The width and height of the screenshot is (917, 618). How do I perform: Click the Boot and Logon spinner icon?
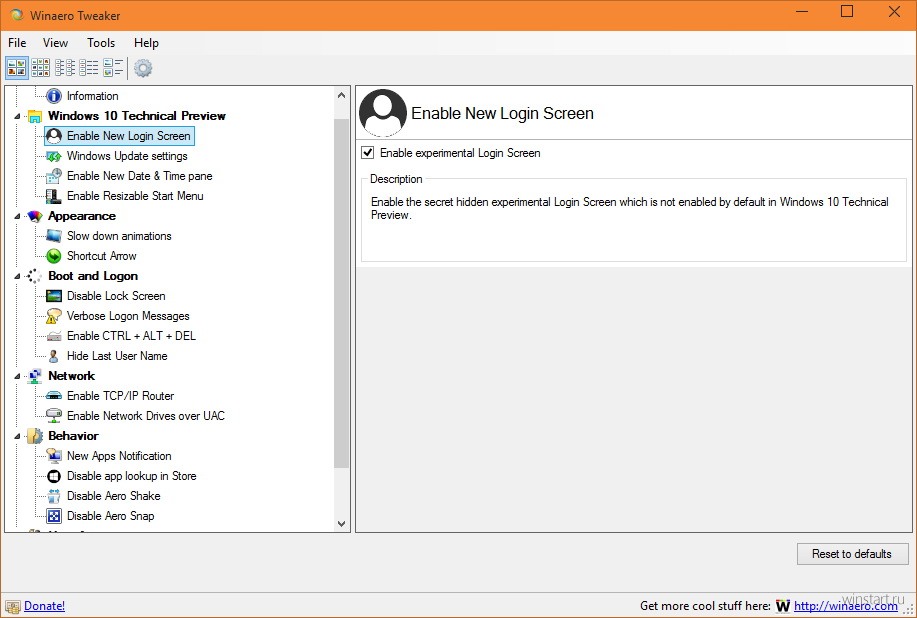point(34,276)
